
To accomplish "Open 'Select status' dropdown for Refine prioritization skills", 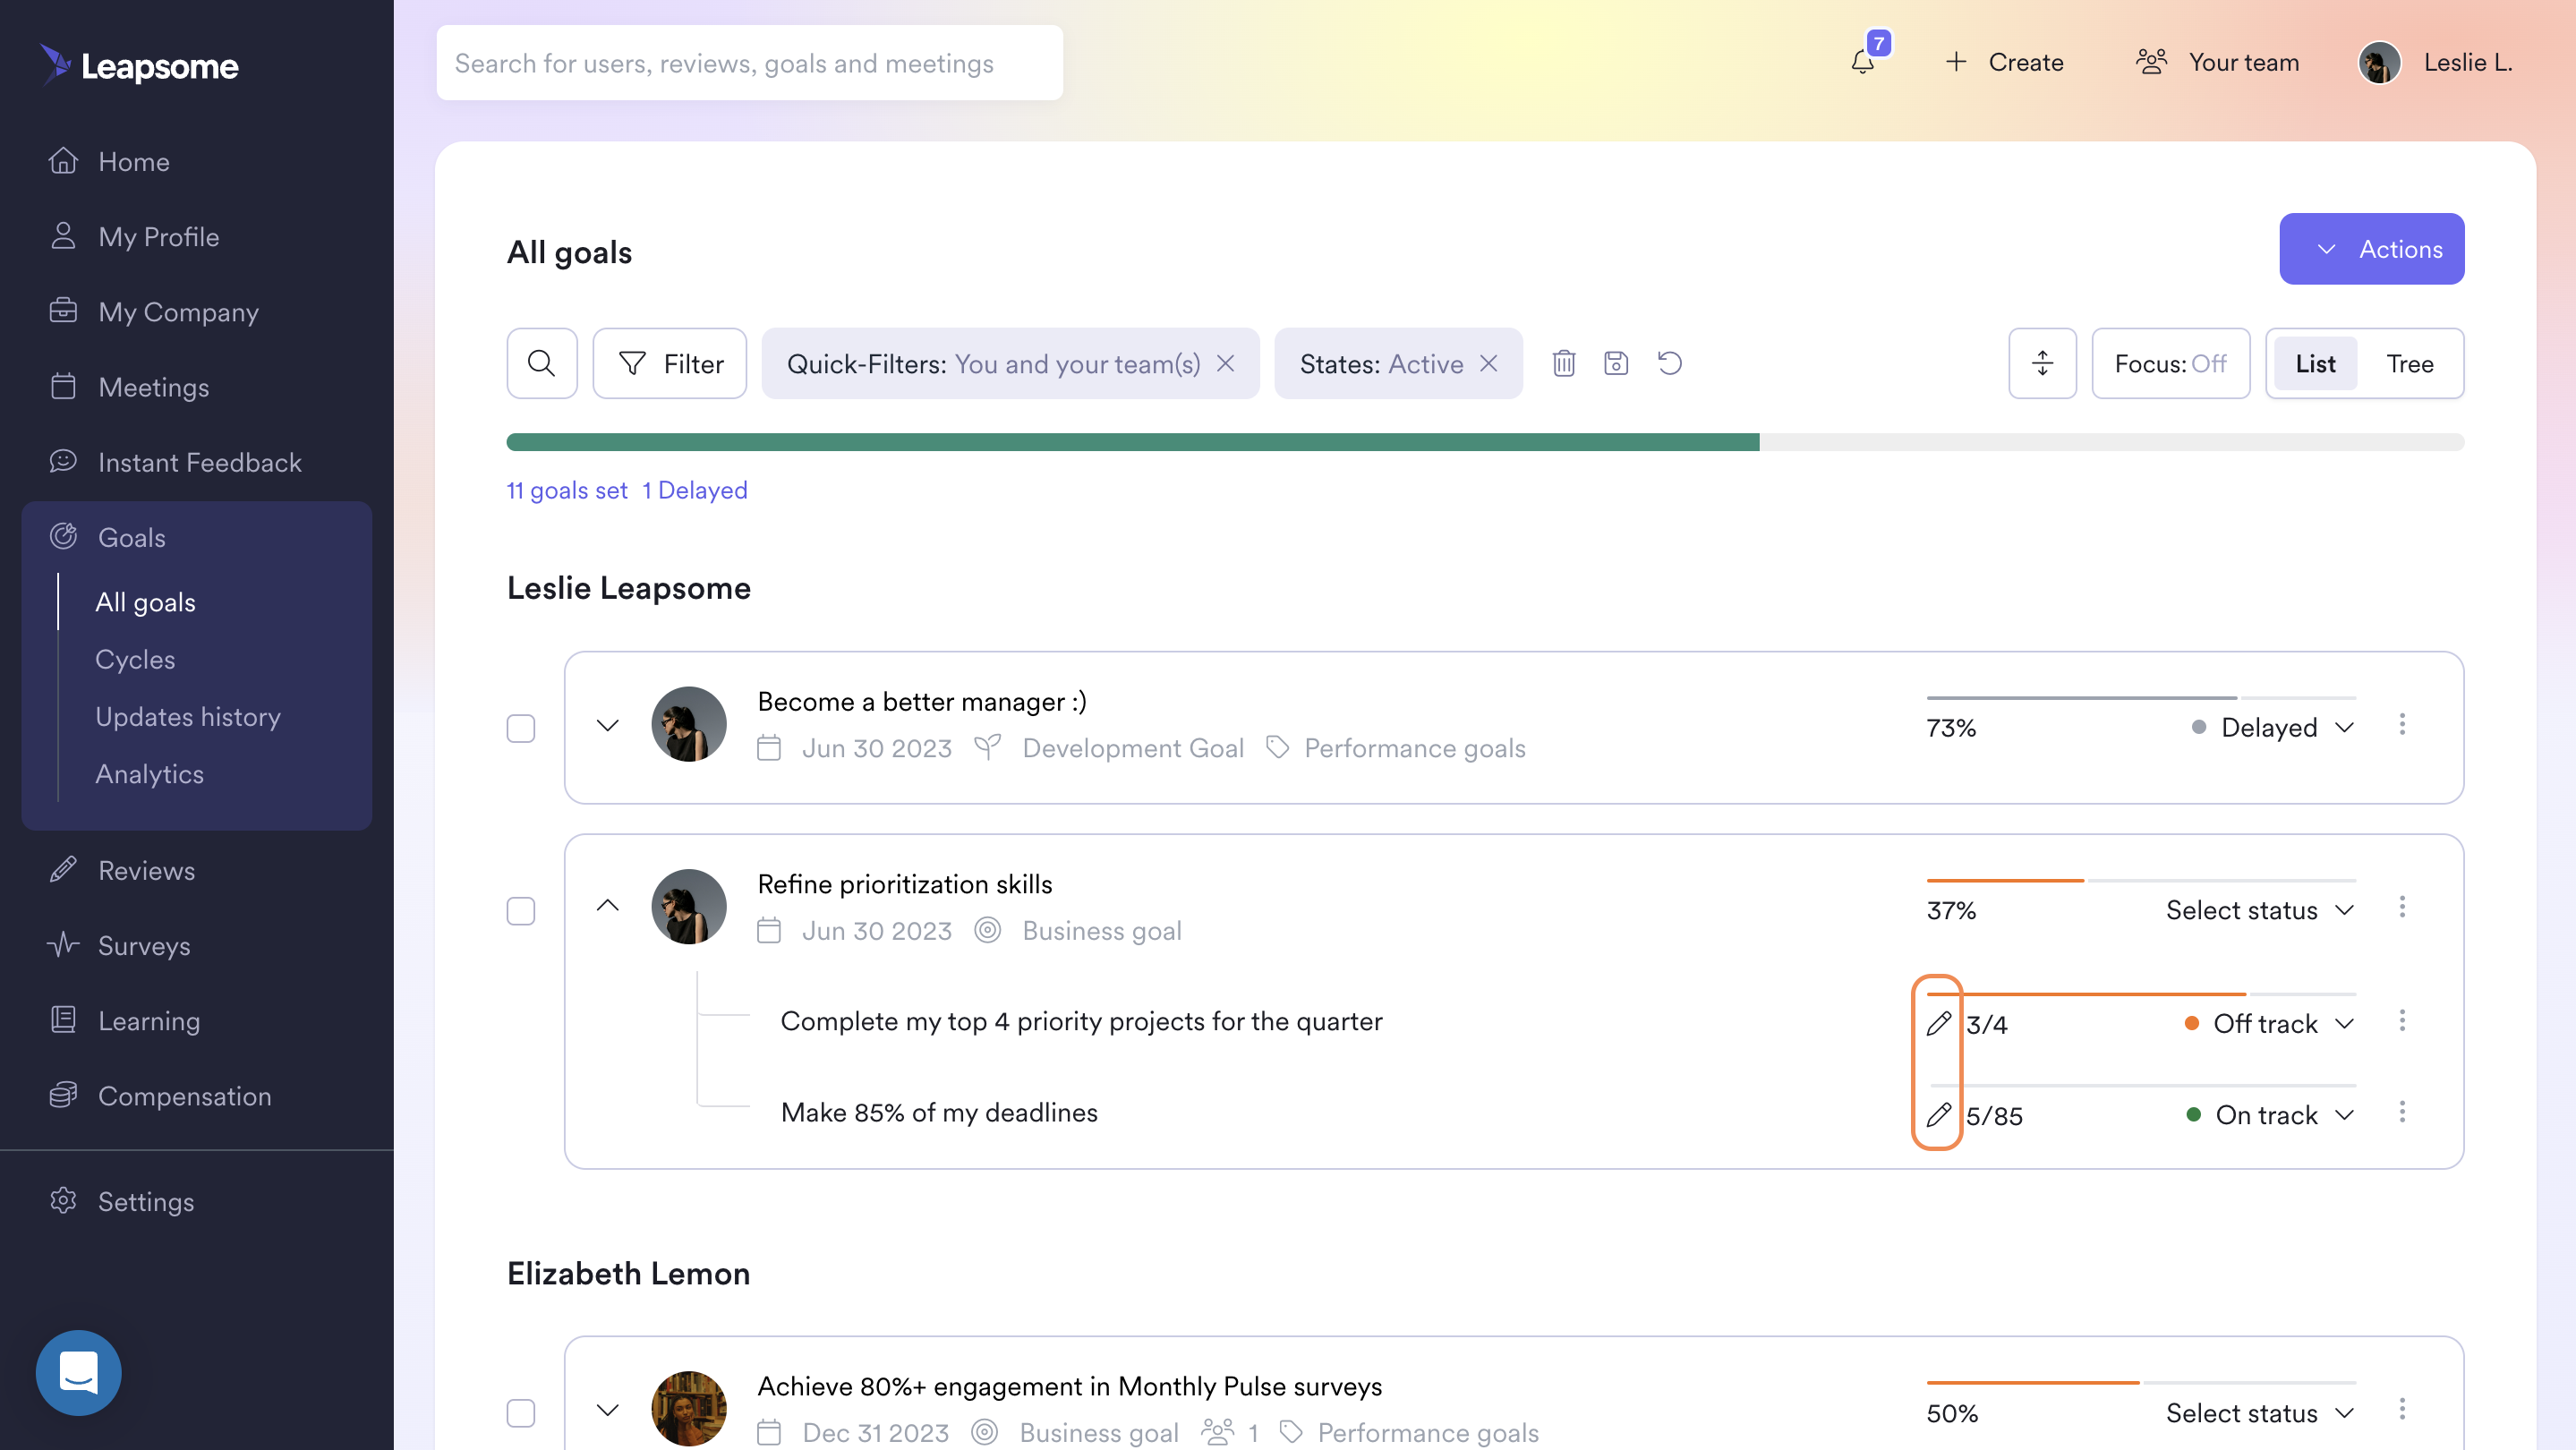I will tap(2260, 910).
